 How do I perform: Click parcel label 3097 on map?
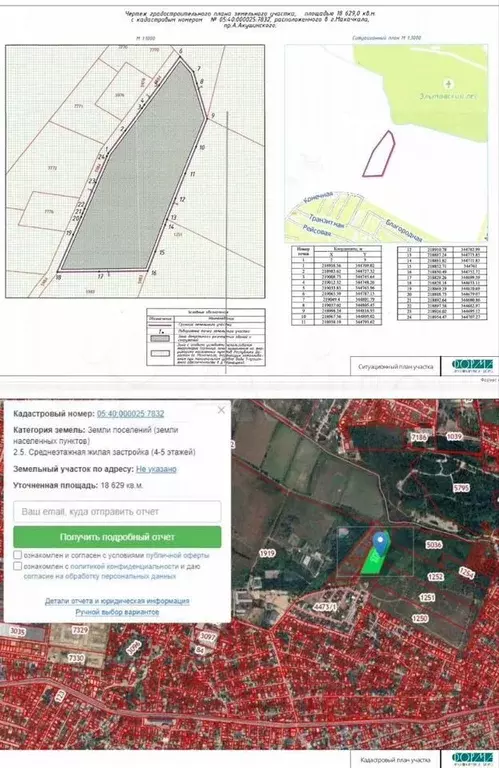pos(209,636)
